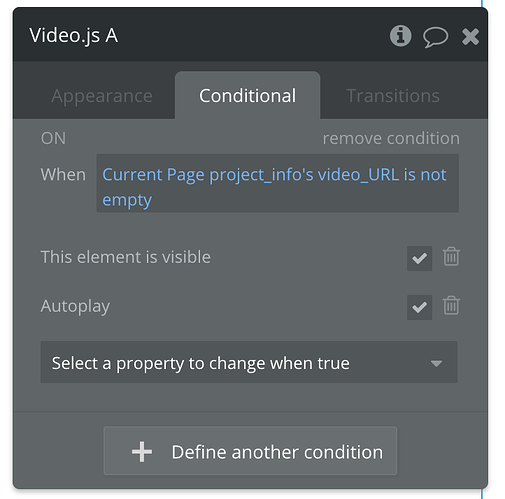Image resolution: width=505 pixels, height=499 pixels.
Task: Edit the 'video_URL is not empty' expression
Action: pos(277,183)
